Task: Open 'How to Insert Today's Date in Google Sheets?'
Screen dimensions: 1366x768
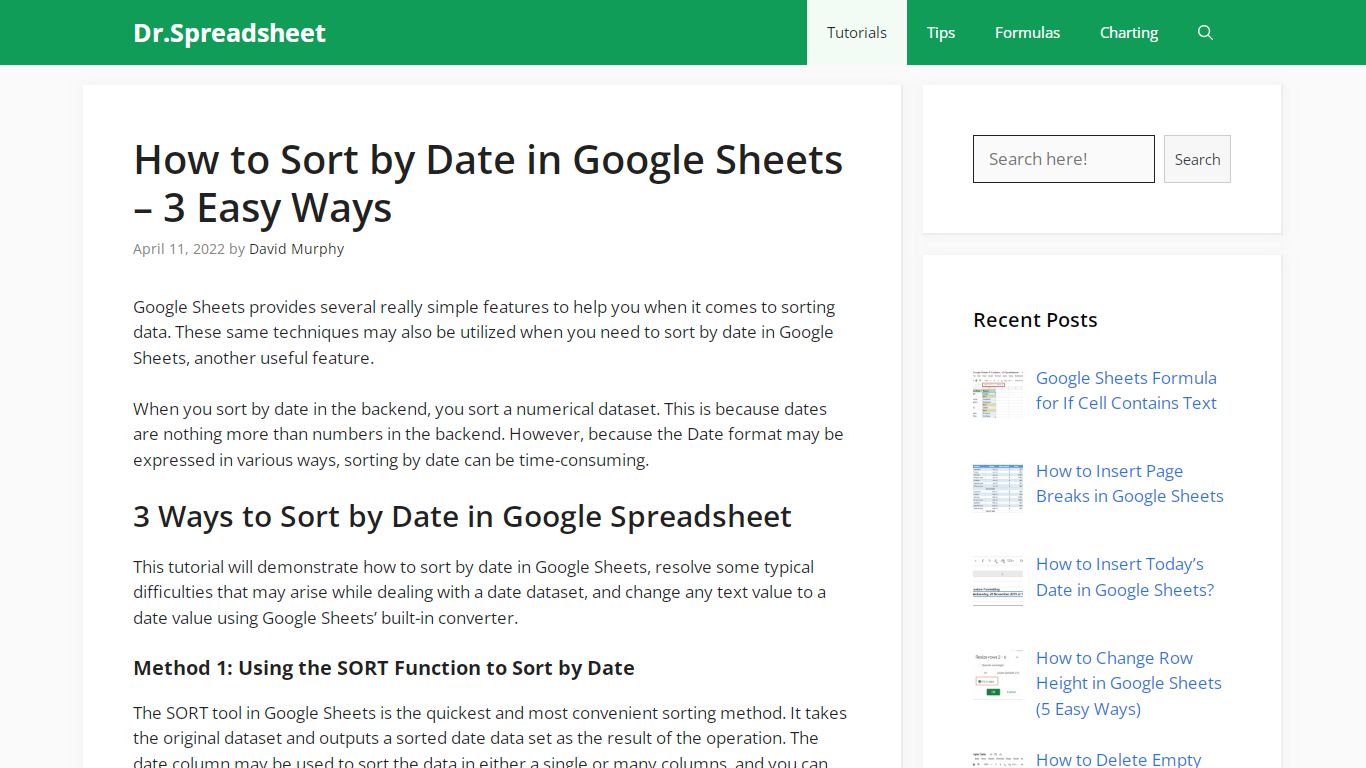Action: 1125,577
